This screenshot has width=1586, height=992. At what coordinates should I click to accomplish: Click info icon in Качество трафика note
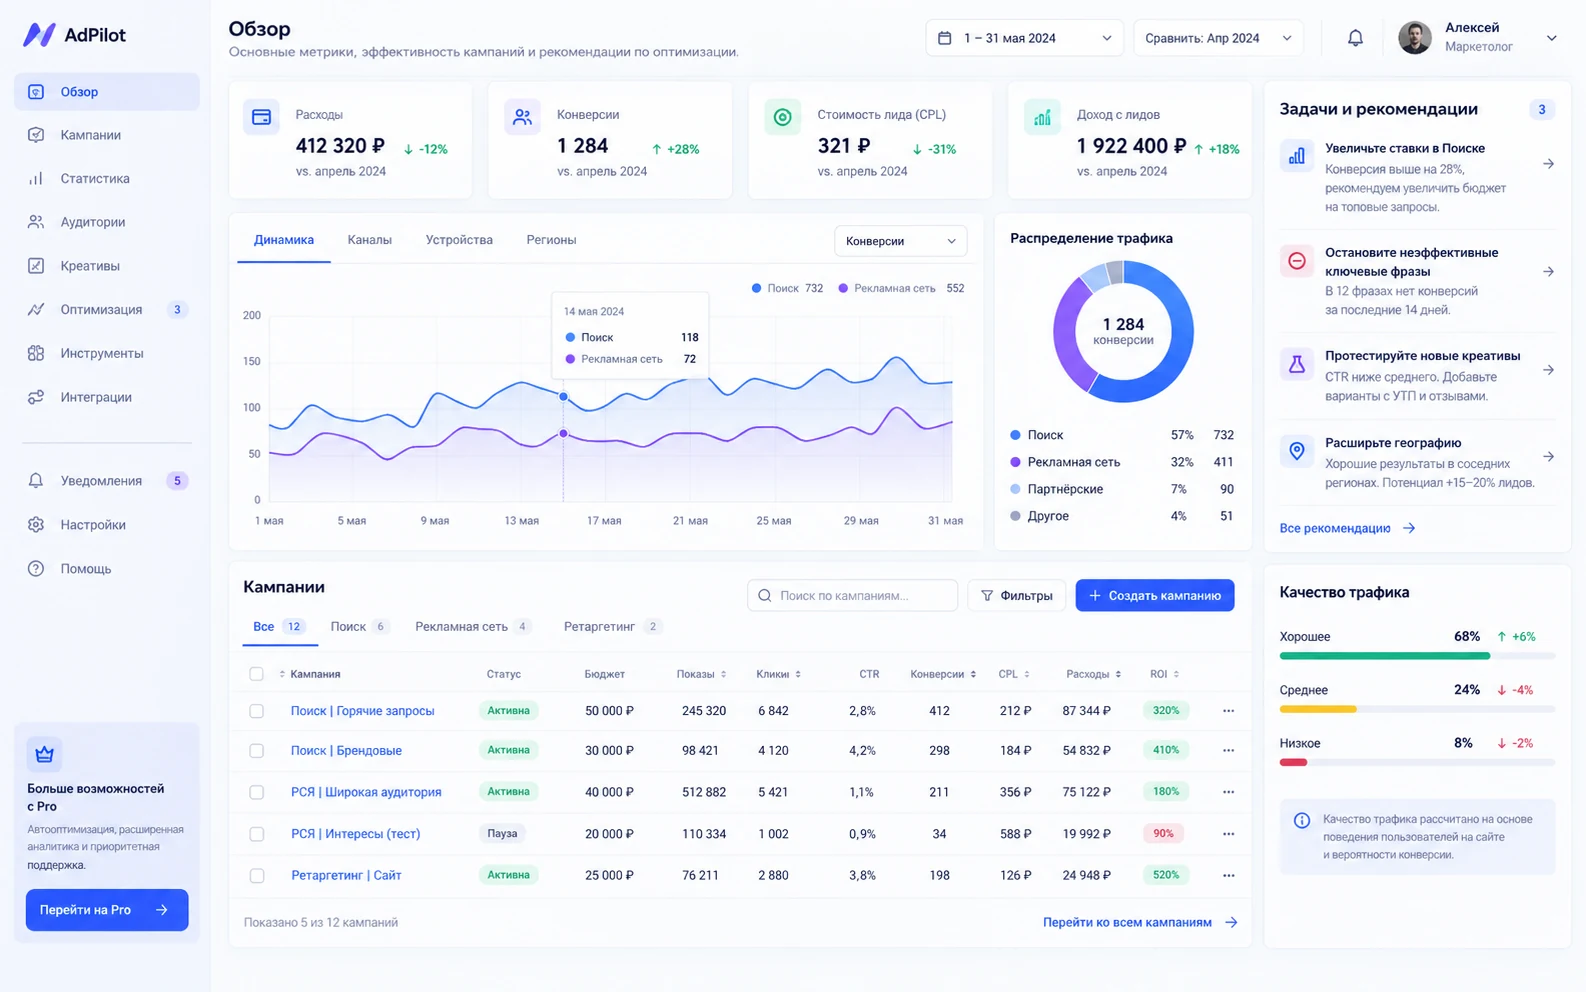(1302, 820)
